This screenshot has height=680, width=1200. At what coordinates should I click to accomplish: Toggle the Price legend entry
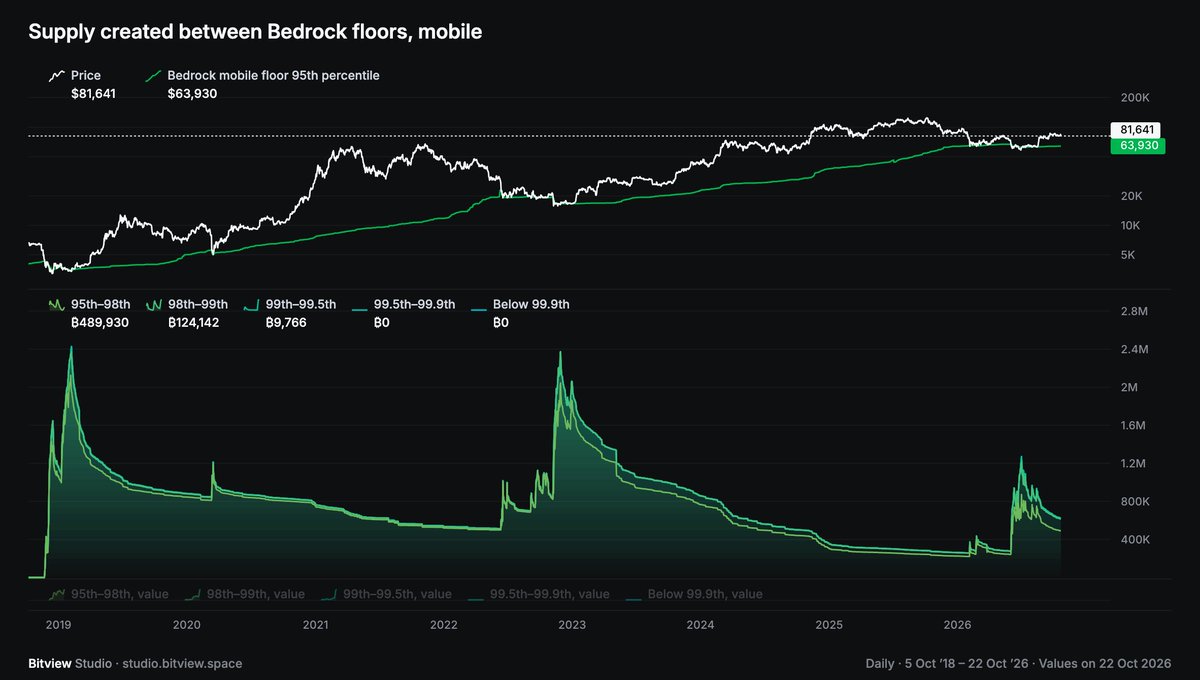tap(85, 76)
